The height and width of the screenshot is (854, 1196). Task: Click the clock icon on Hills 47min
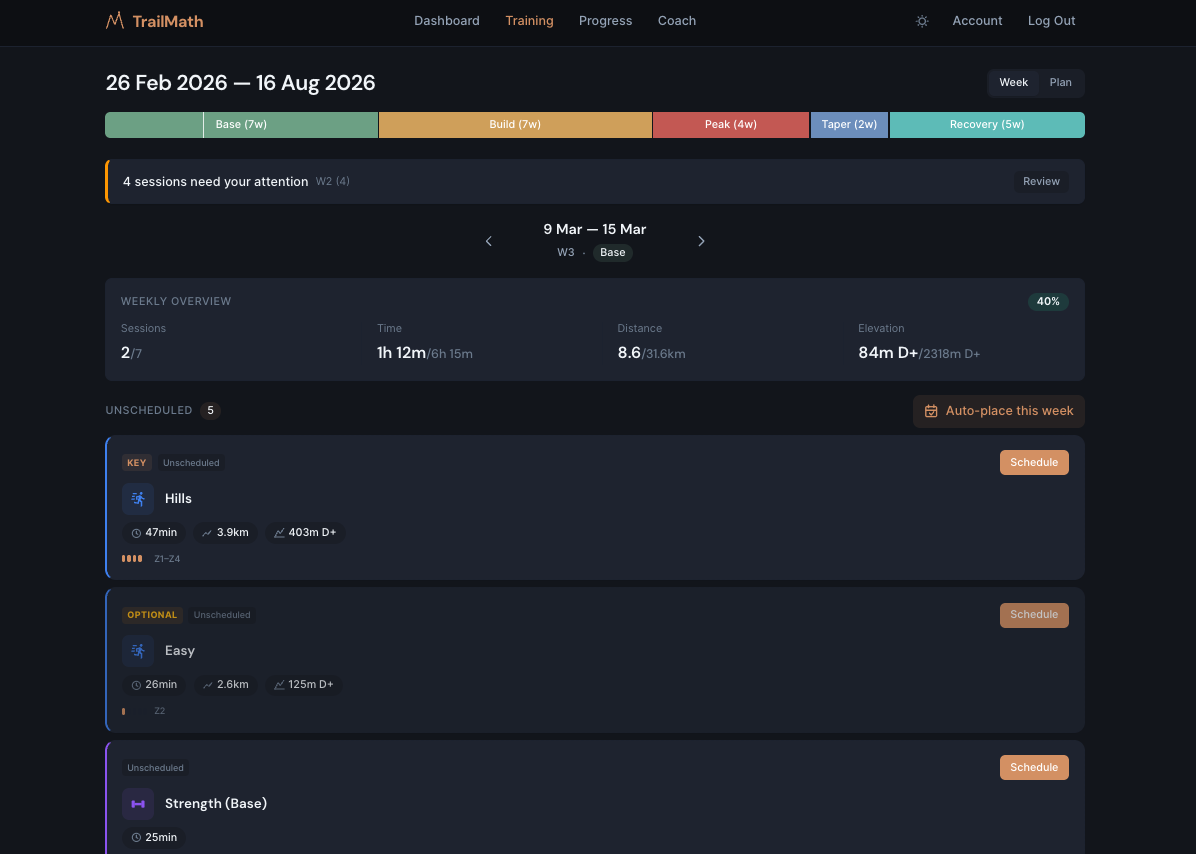[136, 533]
